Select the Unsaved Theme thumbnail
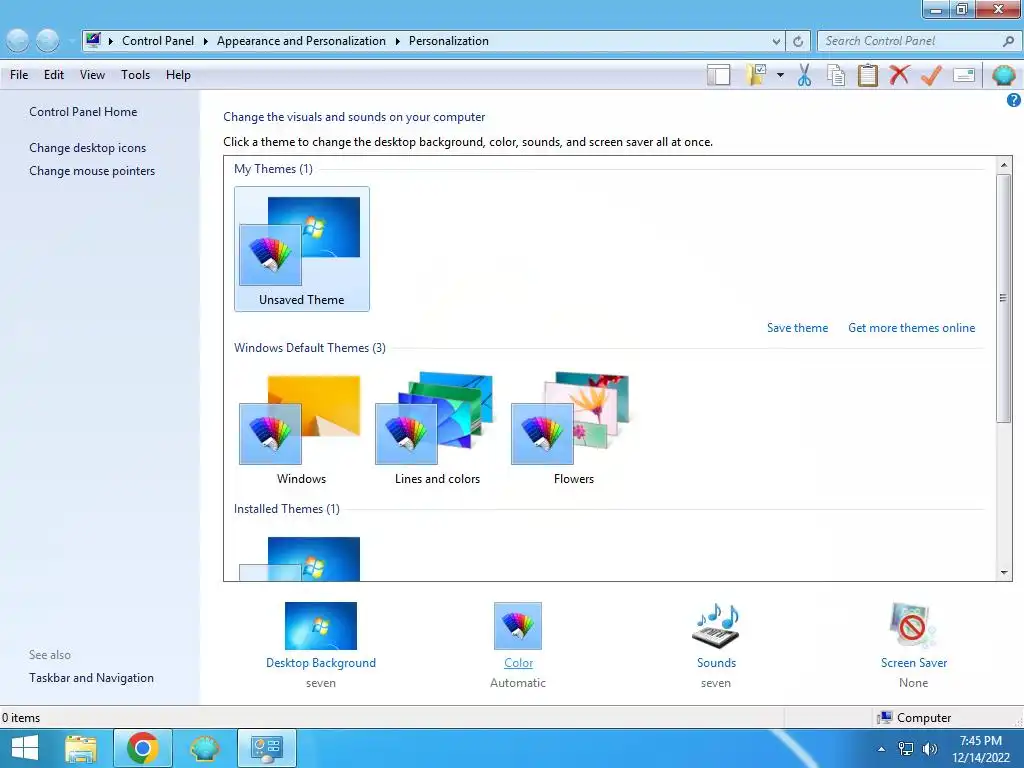 (301, 248)
